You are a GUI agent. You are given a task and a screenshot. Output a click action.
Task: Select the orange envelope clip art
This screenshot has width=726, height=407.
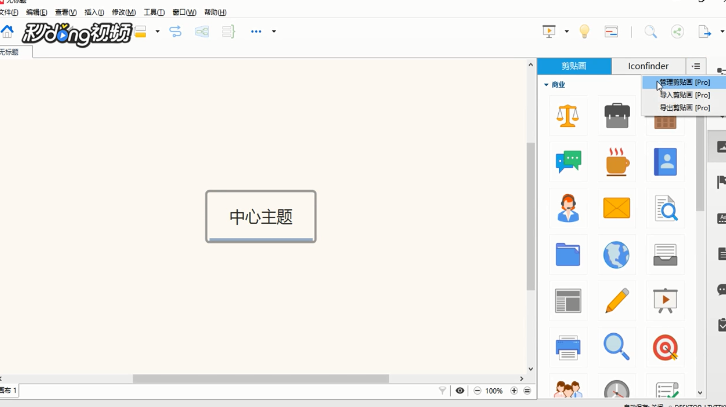617,208
